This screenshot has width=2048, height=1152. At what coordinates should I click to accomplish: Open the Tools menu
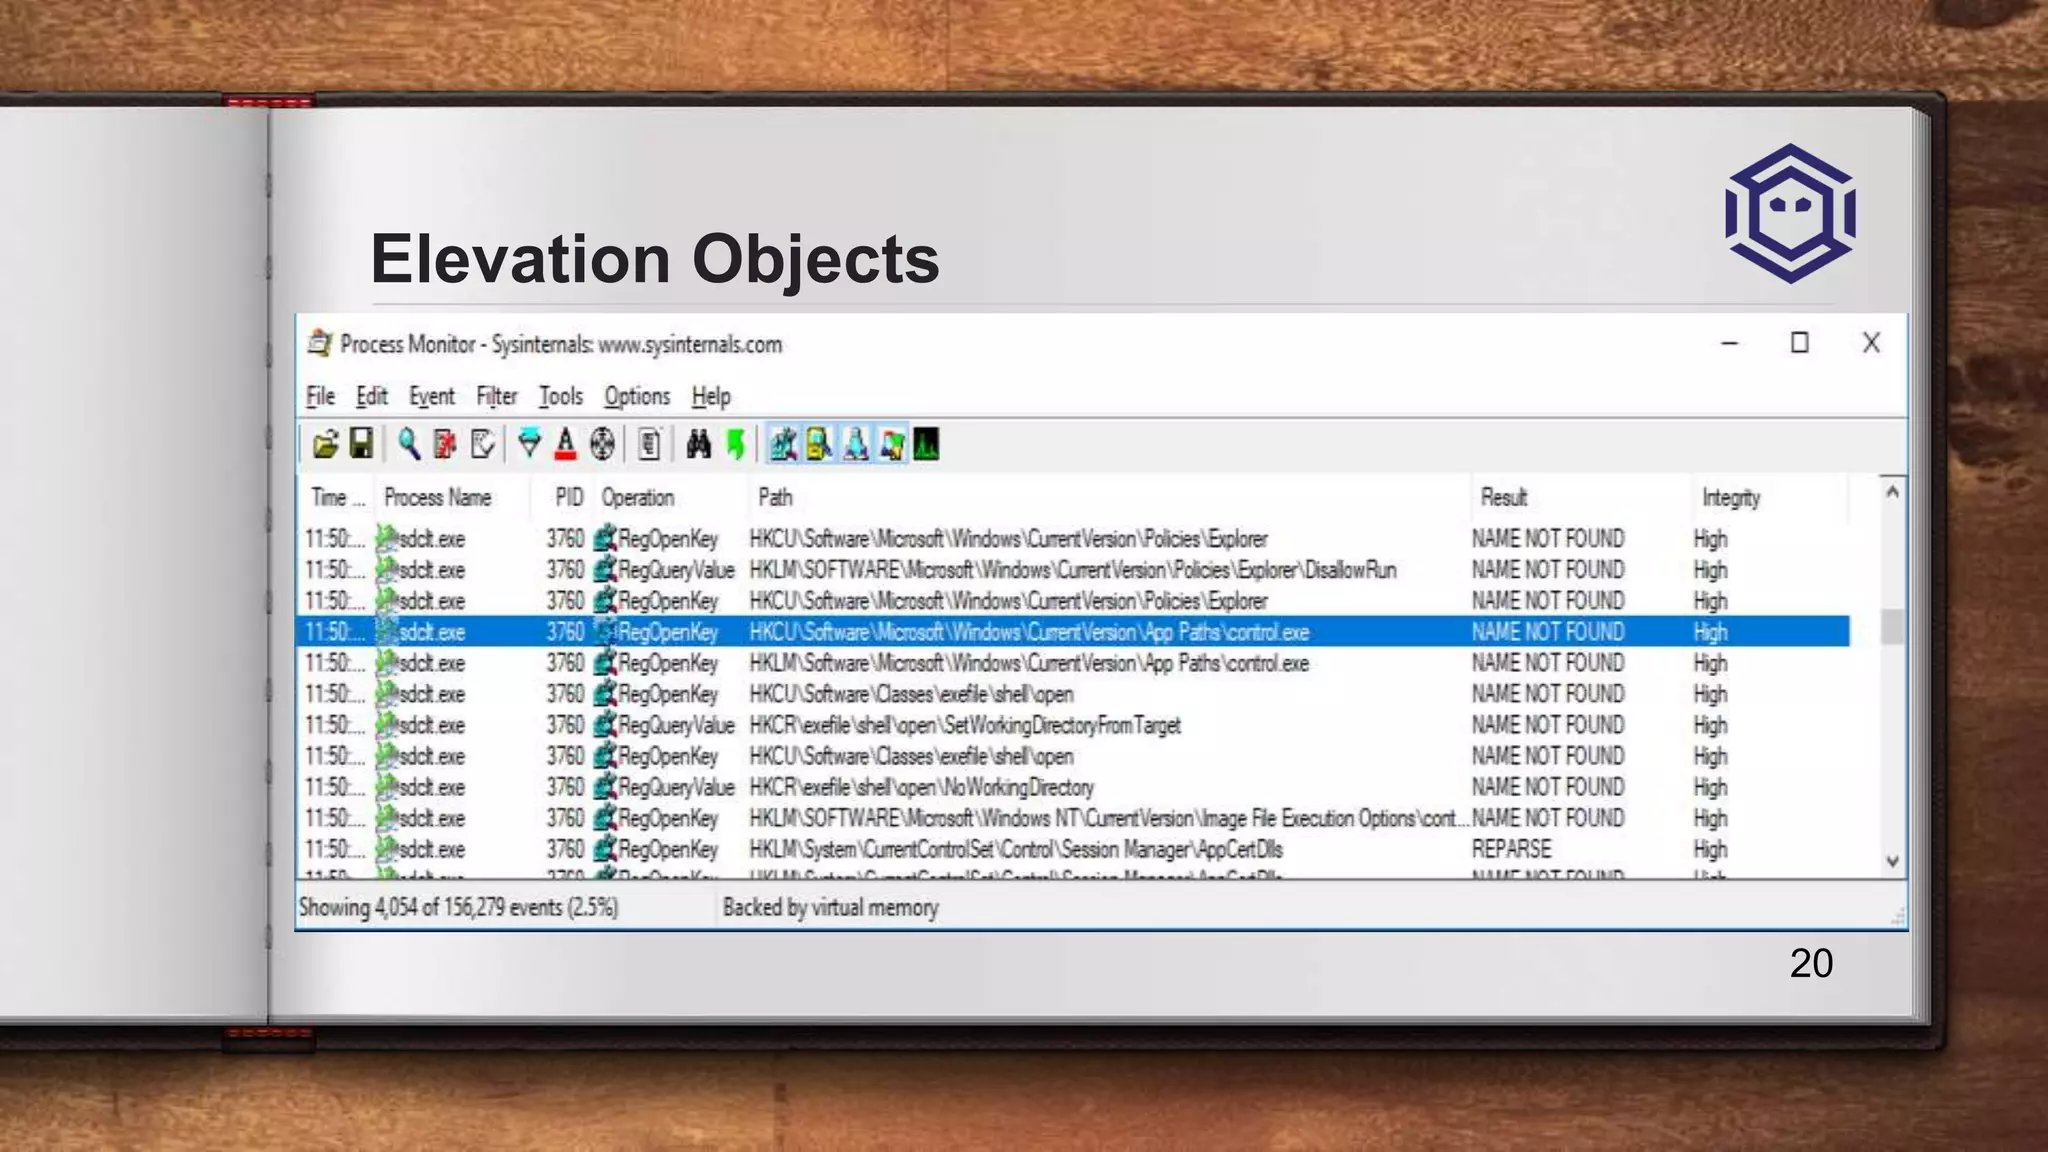point(560,397)
